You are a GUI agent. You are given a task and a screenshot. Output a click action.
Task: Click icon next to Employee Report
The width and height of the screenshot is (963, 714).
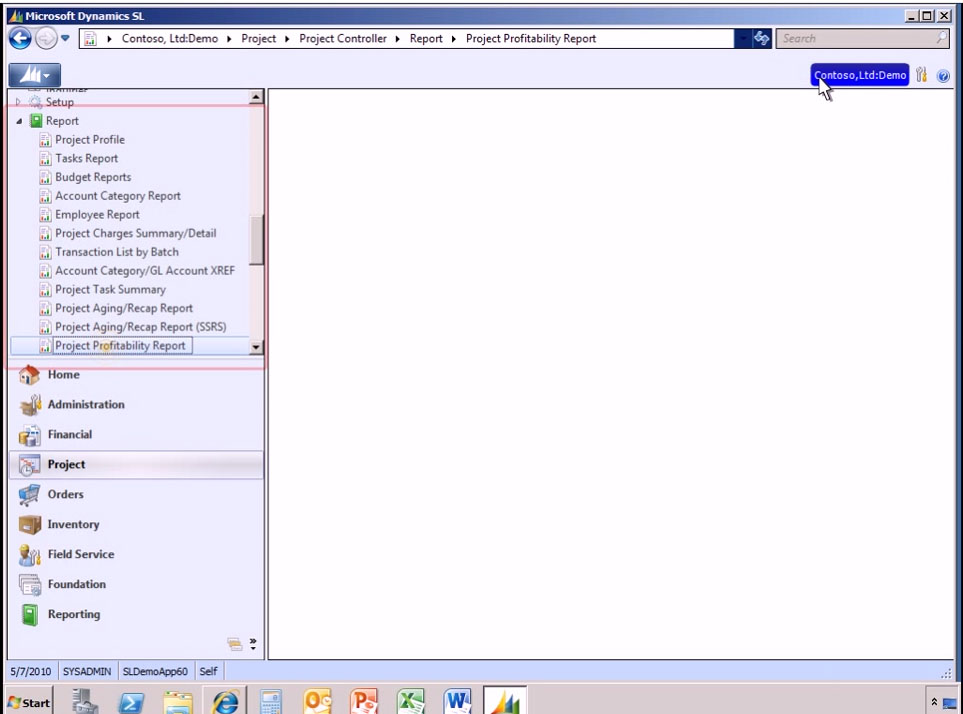click(x=45, y=215)
